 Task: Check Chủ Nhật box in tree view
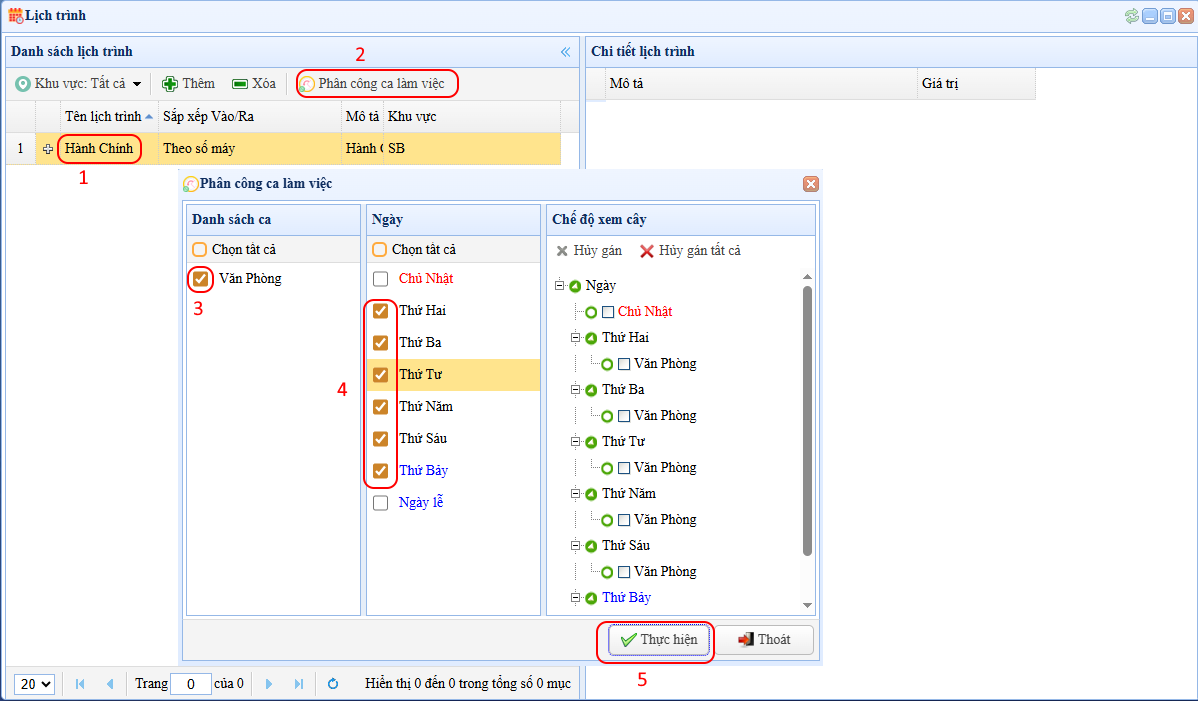(608, 312)
